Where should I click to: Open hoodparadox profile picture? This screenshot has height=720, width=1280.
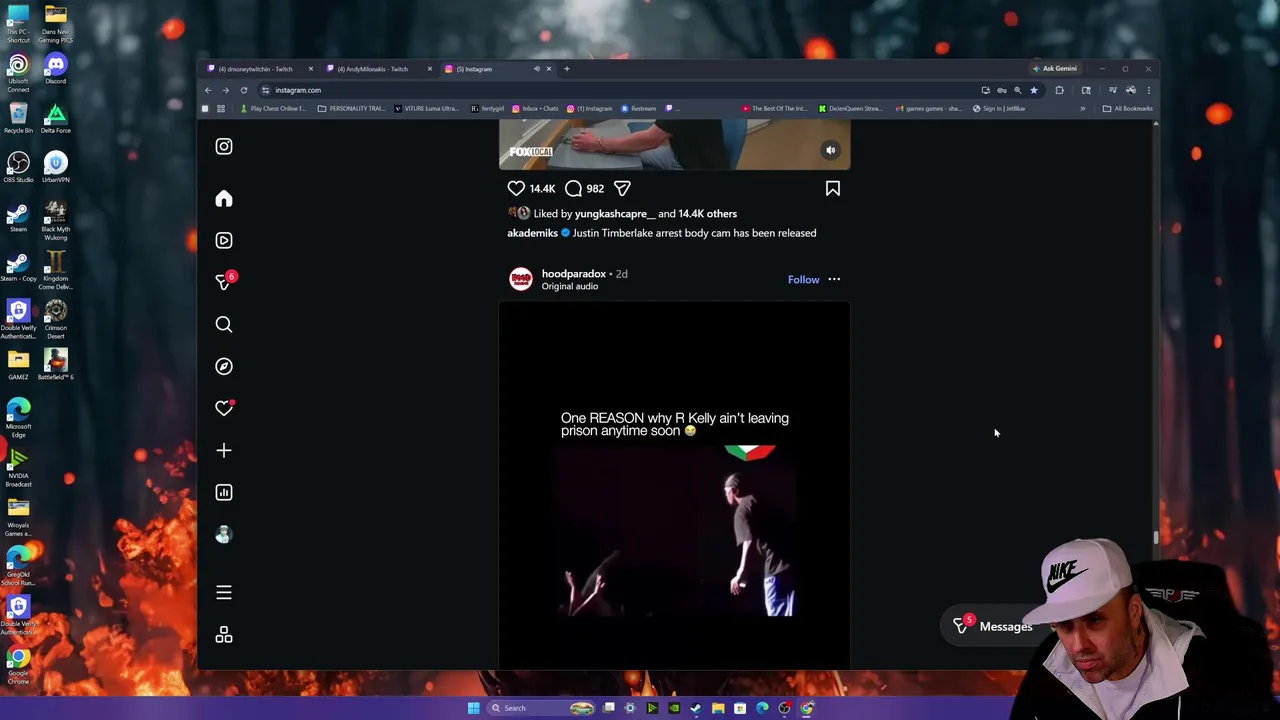click(x=521, y=280)
